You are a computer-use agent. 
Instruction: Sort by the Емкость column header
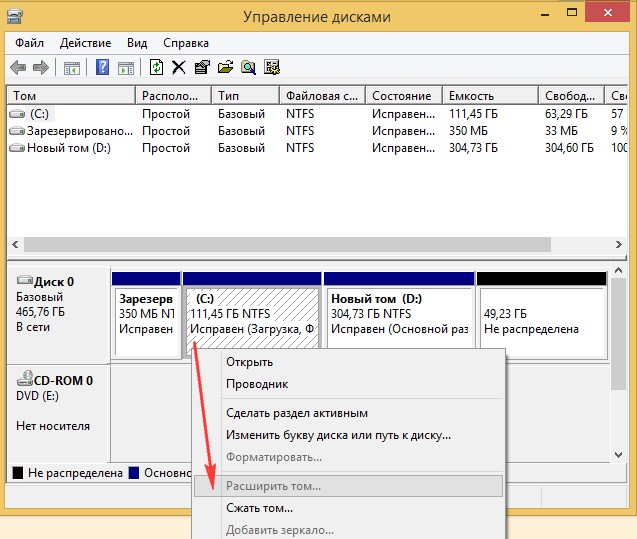point(491,96)
